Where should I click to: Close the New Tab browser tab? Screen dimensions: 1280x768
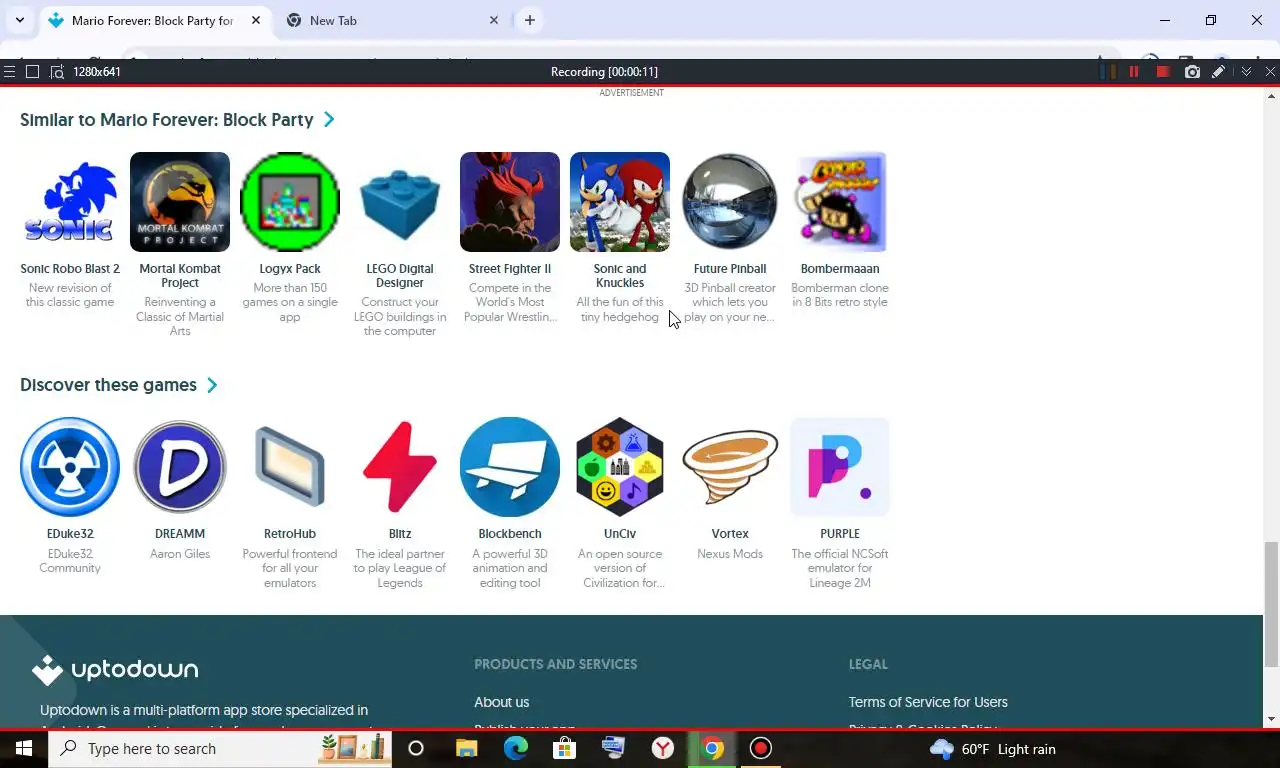[494, 20]
